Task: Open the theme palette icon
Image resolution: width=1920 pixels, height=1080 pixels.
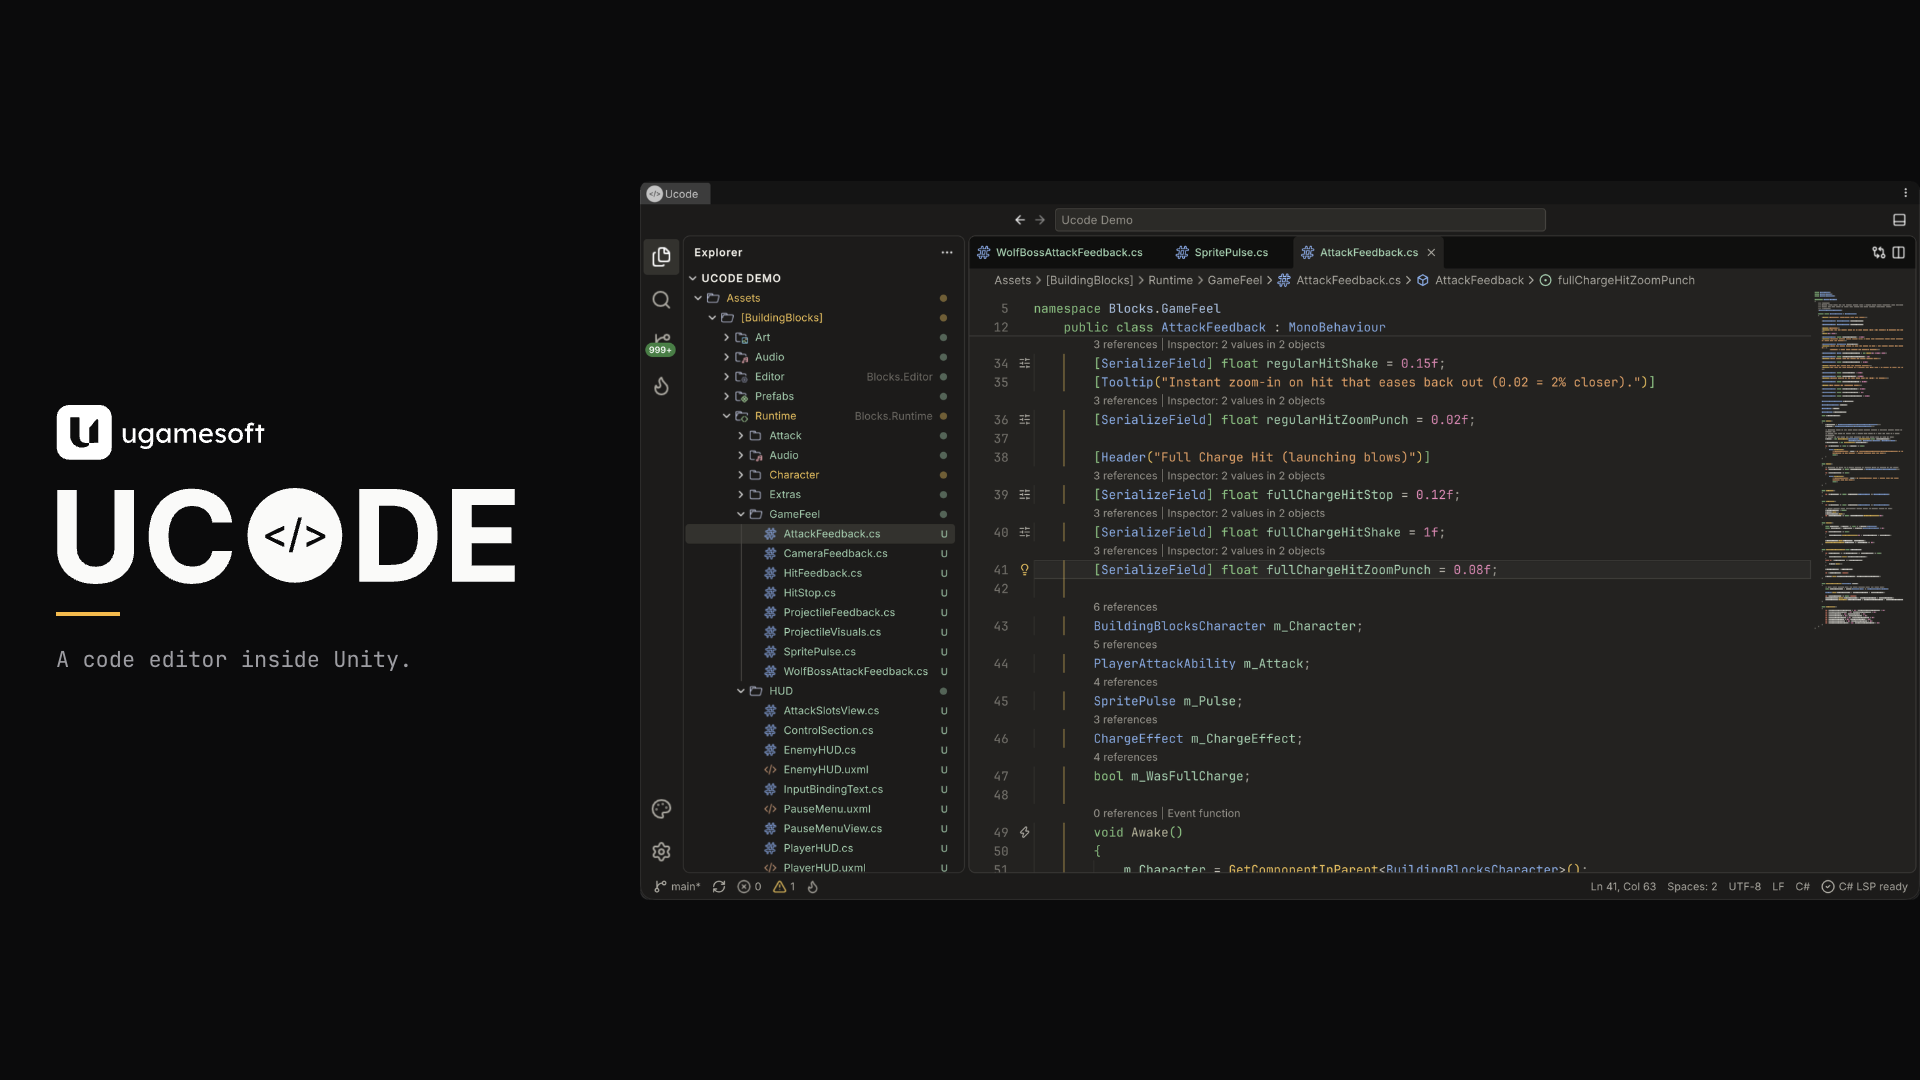Action: 661,809
